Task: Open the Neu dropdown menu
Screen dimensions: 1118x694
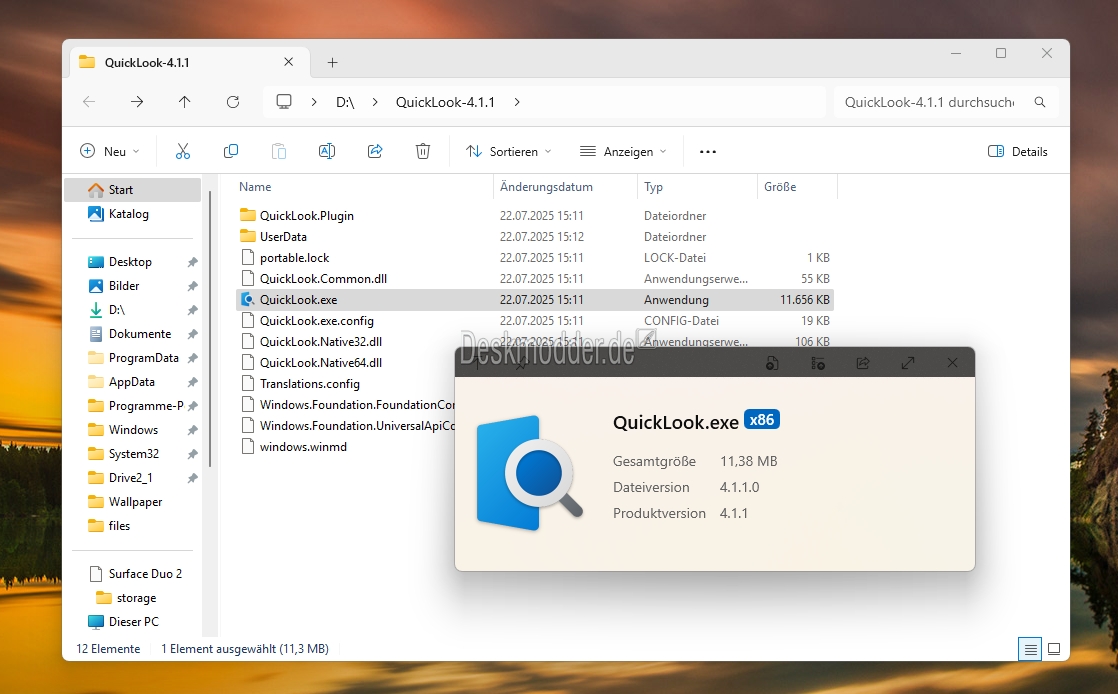Action: point(110,151)
